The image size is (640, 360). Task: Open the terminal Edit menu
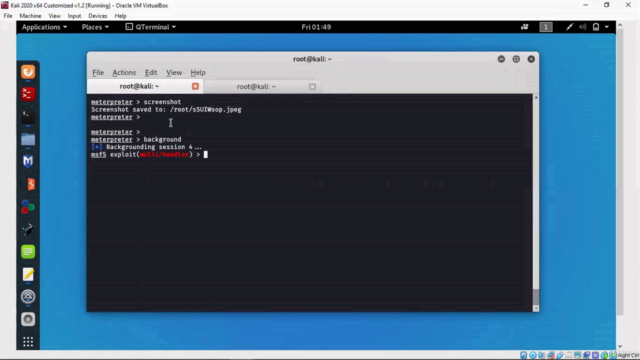151,73
